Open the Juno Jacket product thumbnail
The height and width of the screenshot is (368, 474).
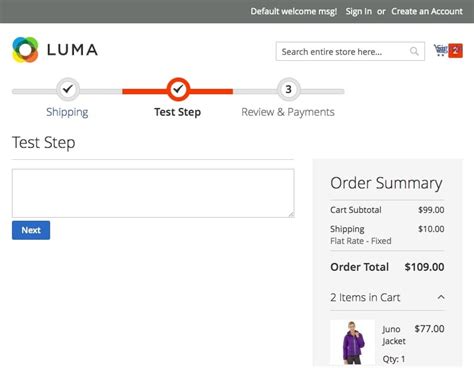coord(353,342)
